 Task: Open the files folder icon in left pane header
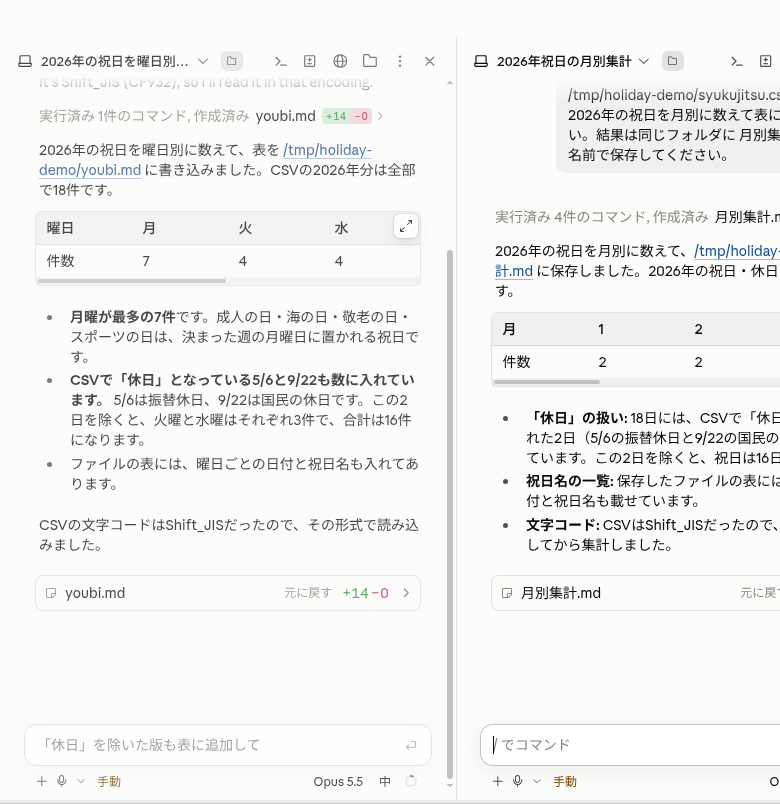[x=370, y=62]
